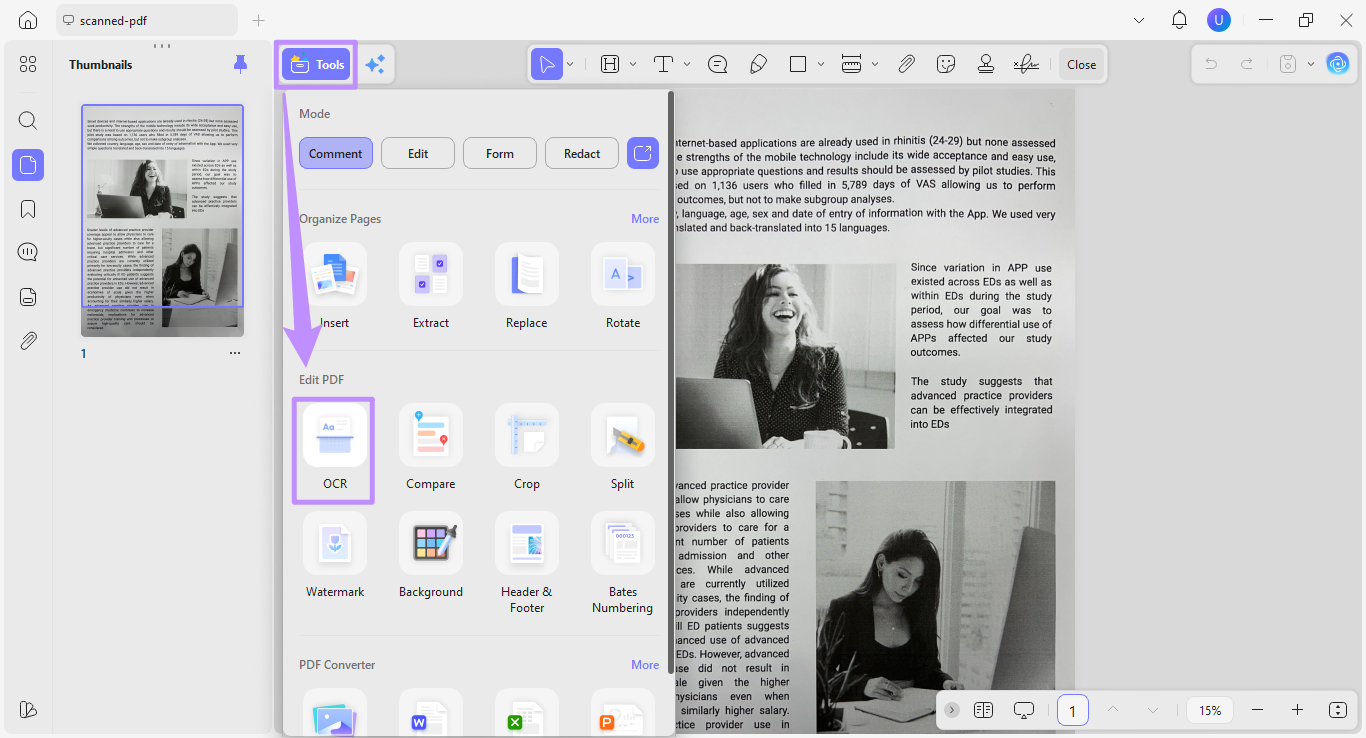1366x738 pixels.
Task: Select the pencil drawing tool
Action: [758, 64]
